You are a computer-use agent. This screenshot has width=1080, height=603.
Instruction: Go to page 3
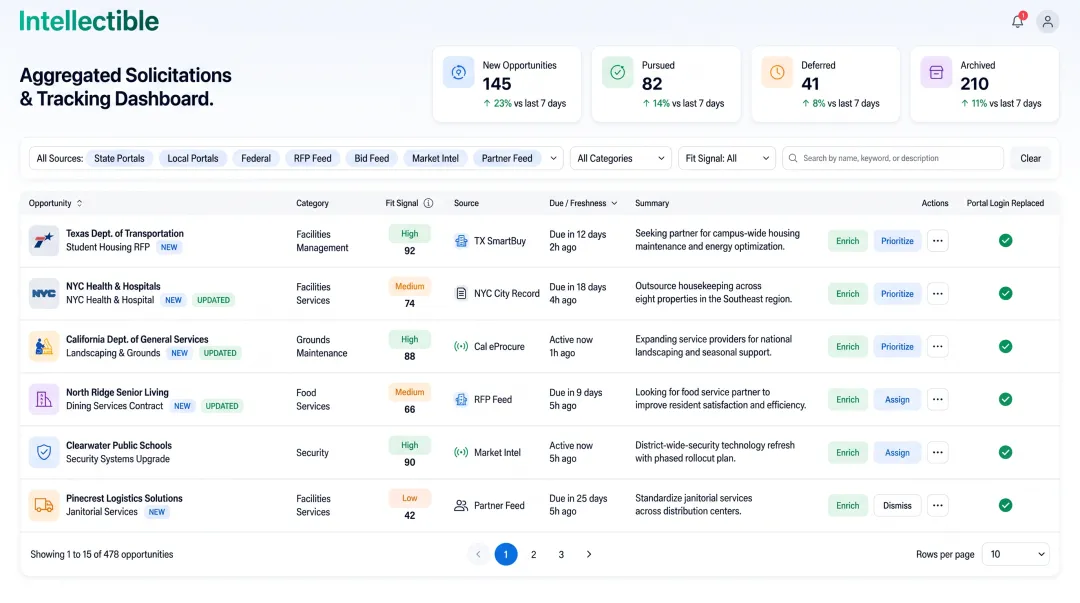[561, 554]
